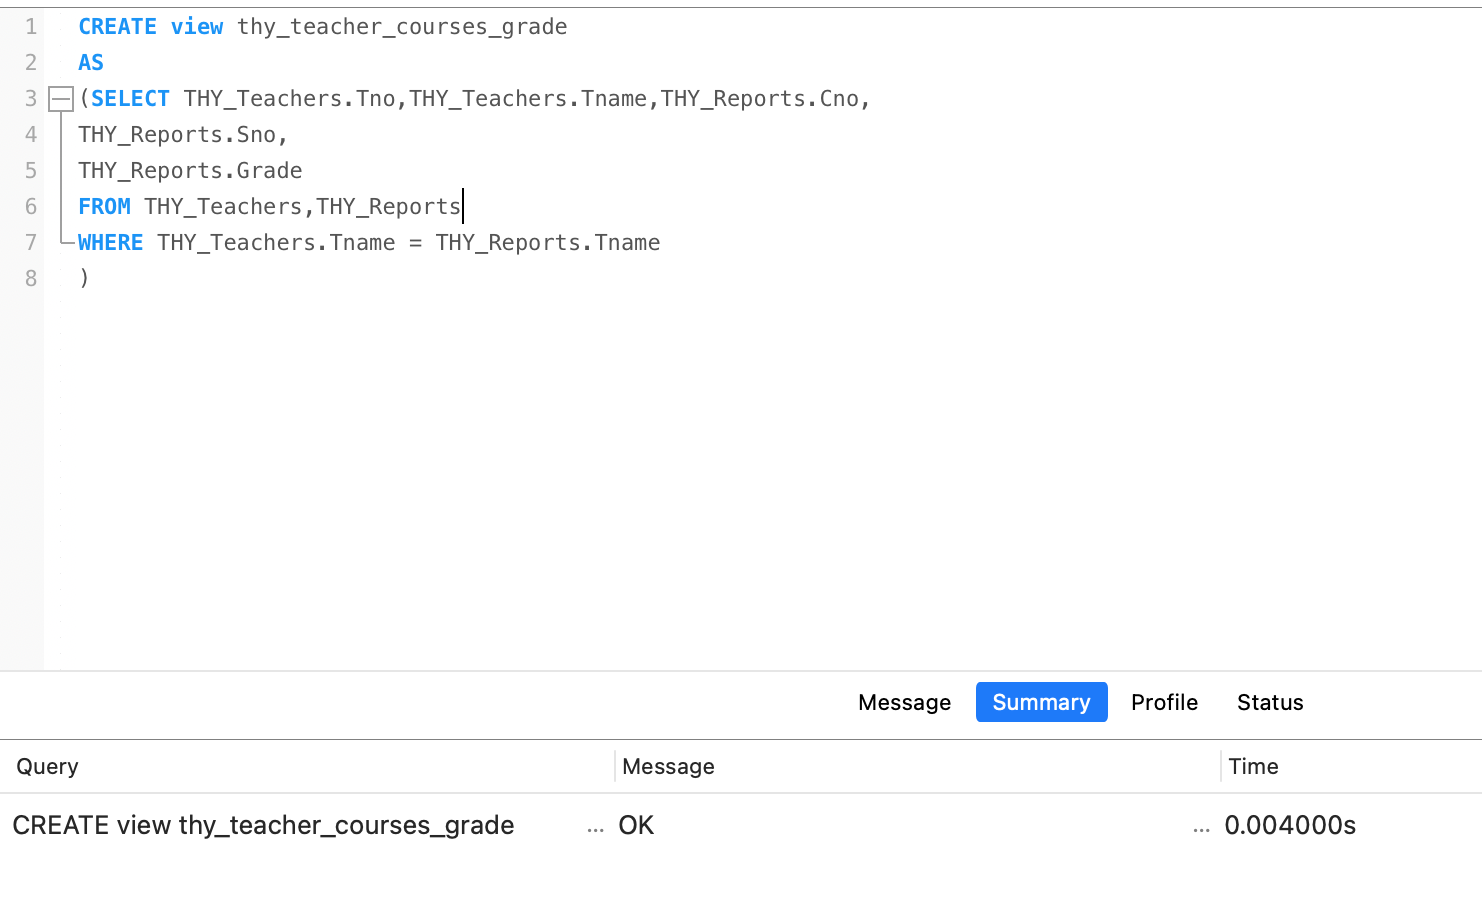Show the Status tab
The height and width of the screenshot is (912, 1482).
click(1270, 702)
